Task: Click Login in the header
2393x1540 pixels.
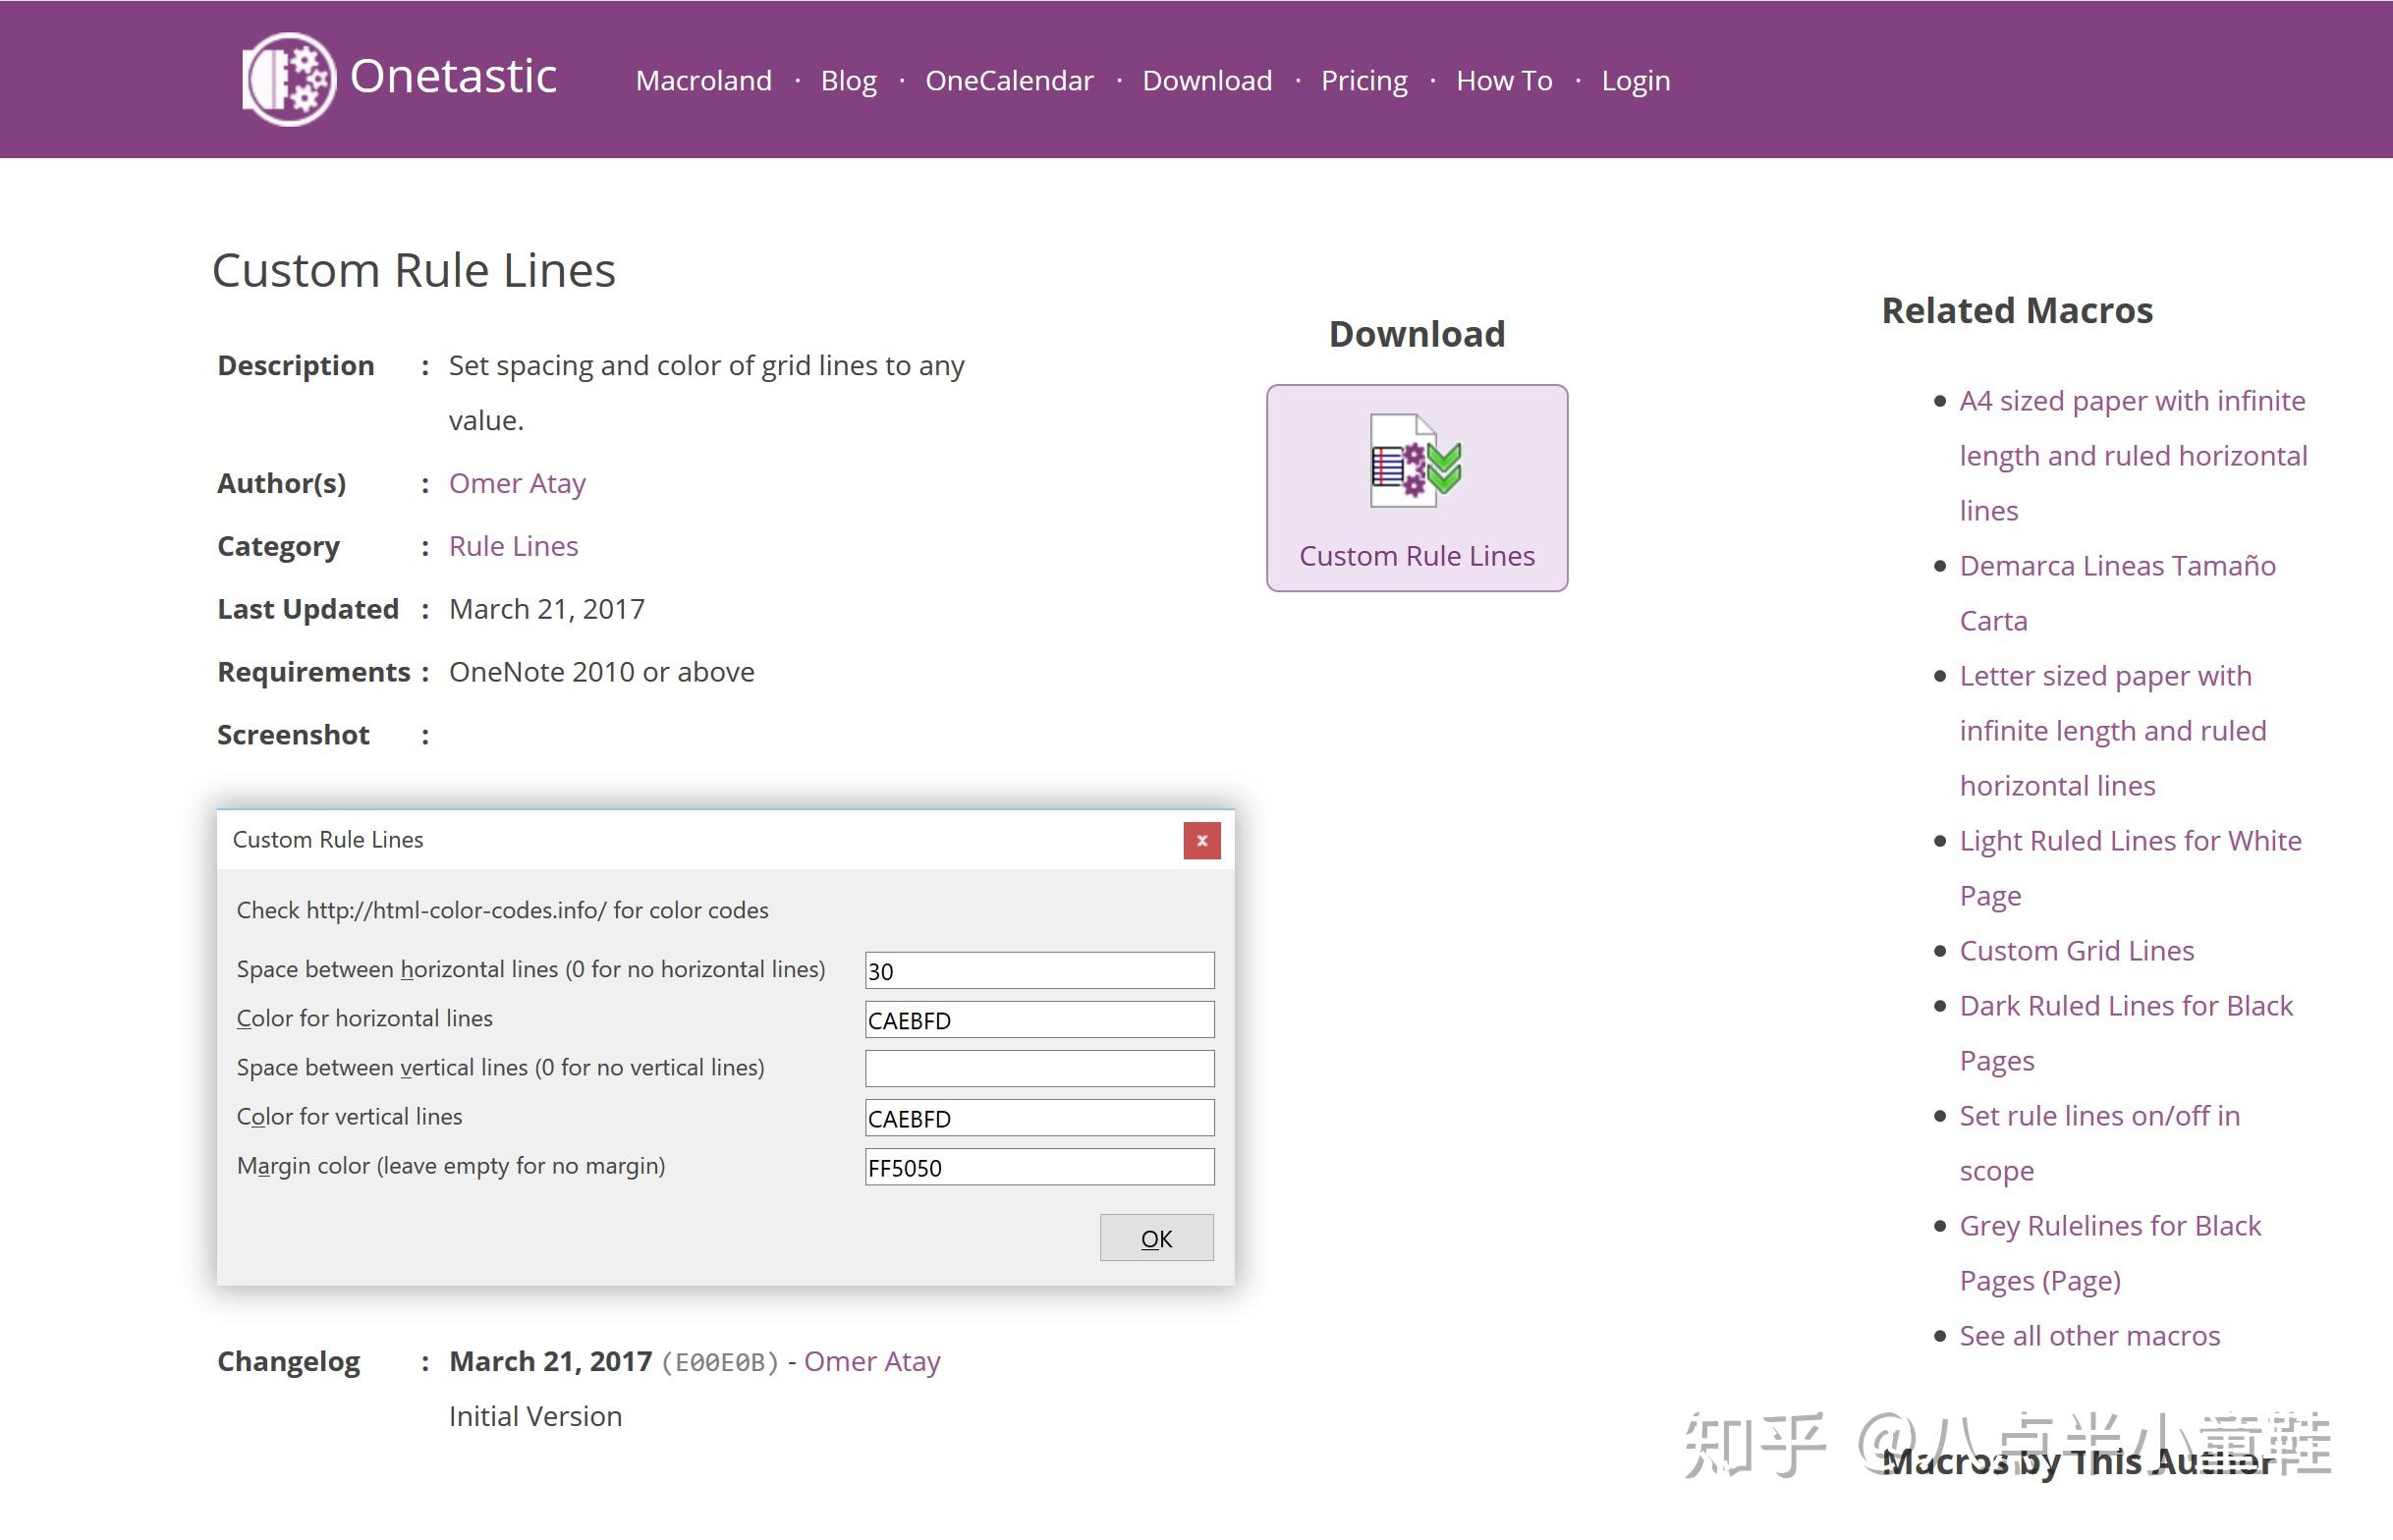Action: [x=1635, y=80]
